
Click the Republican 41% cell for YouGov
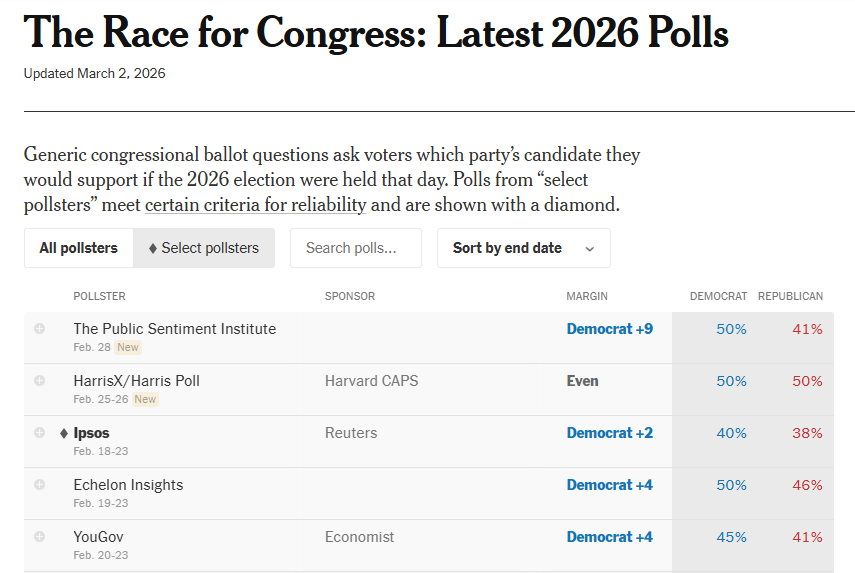[x=807, y=537]
